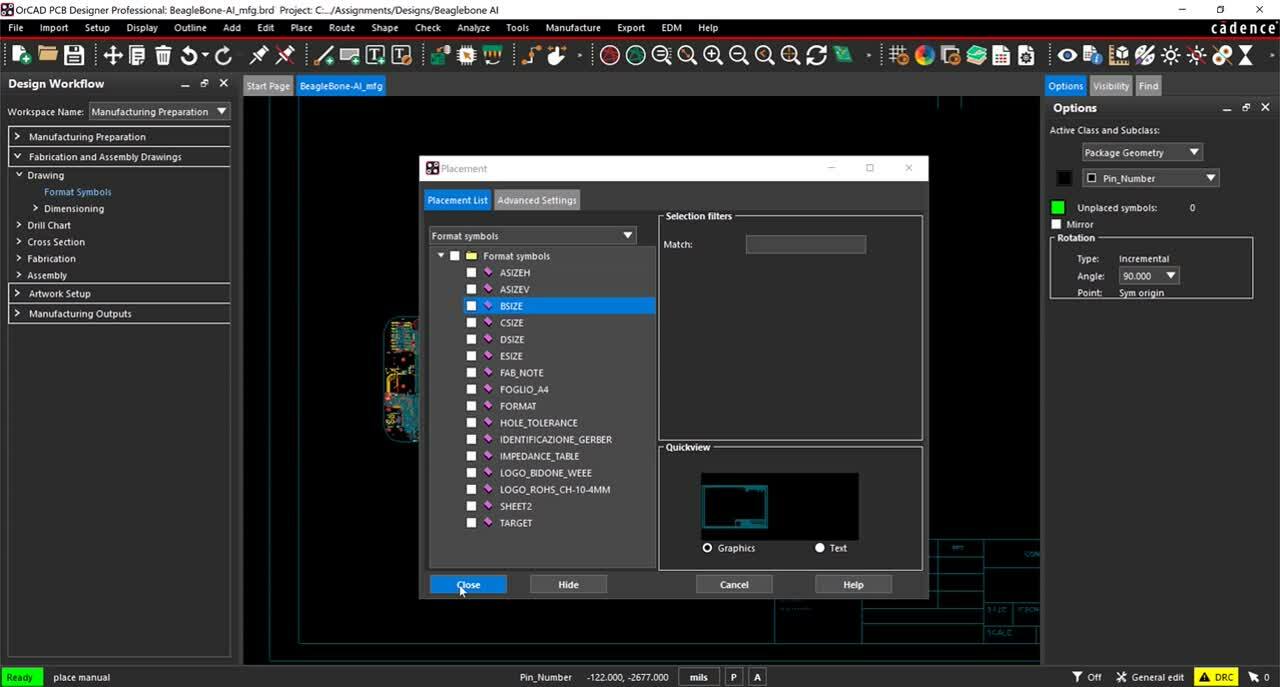Open the Rotation Angle dropdown
The height and width of the screenshot is (687, 1280).
(1168, 276)
